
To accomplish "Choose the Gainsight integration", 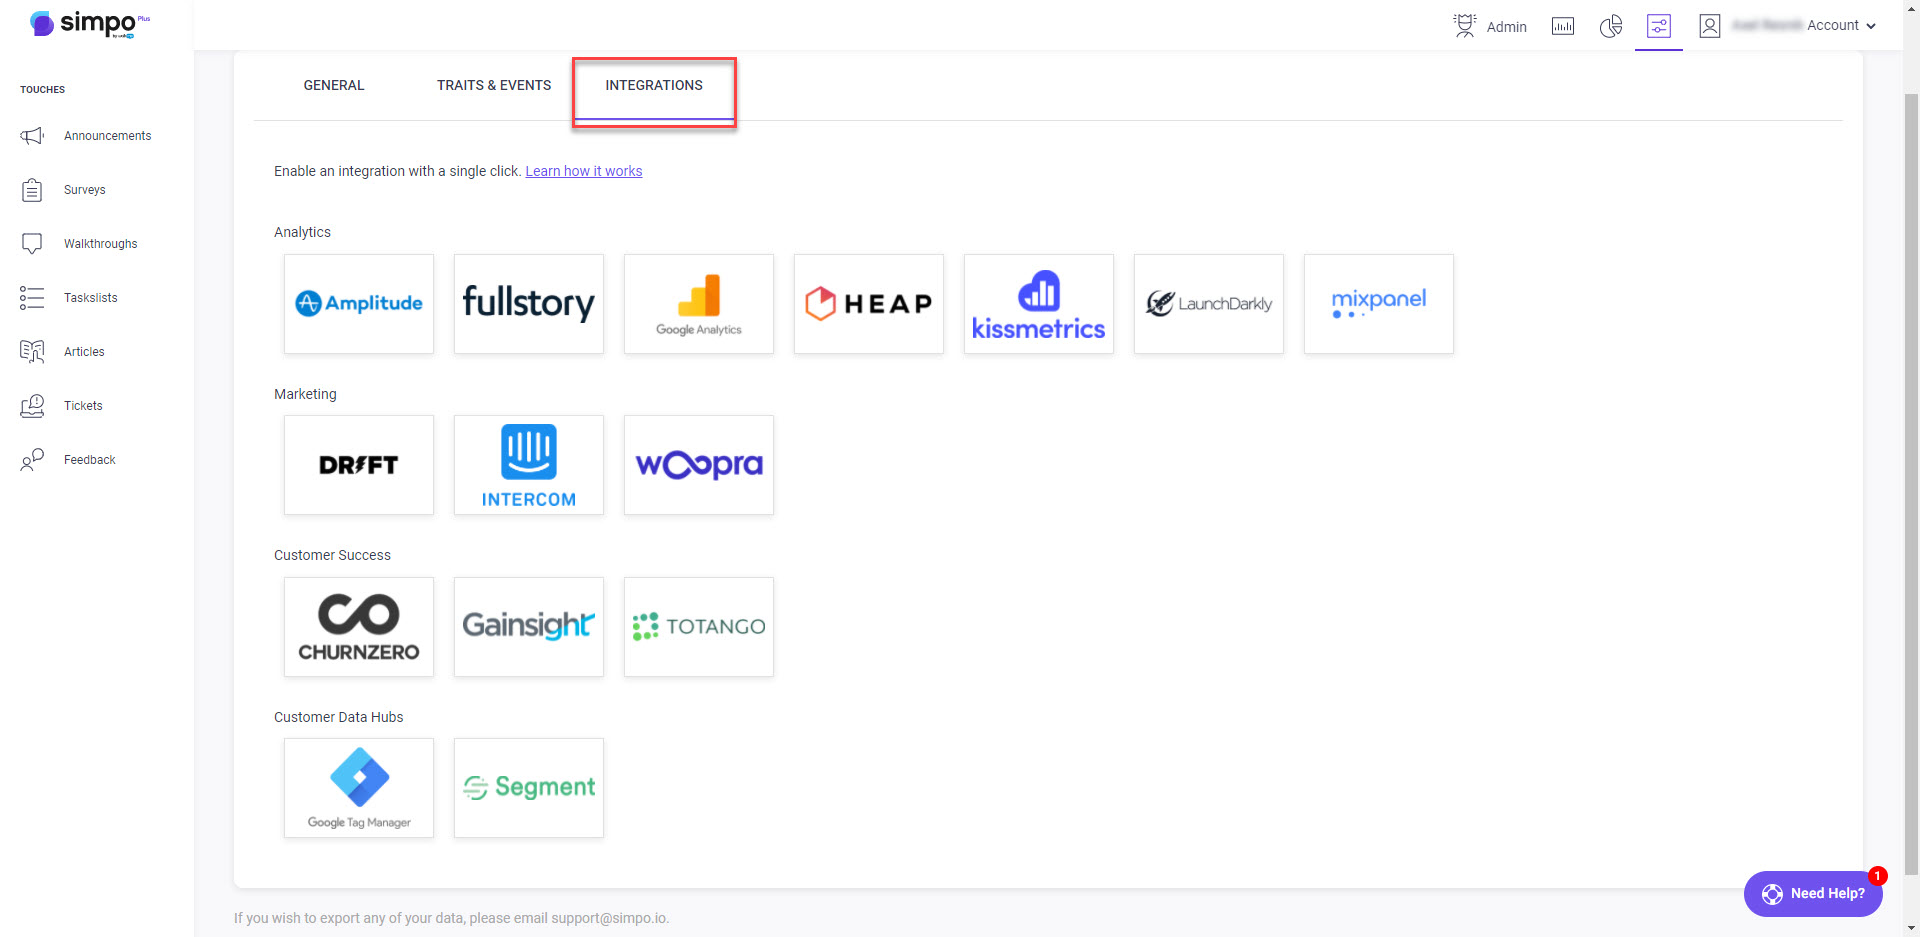I will point(529,627).
